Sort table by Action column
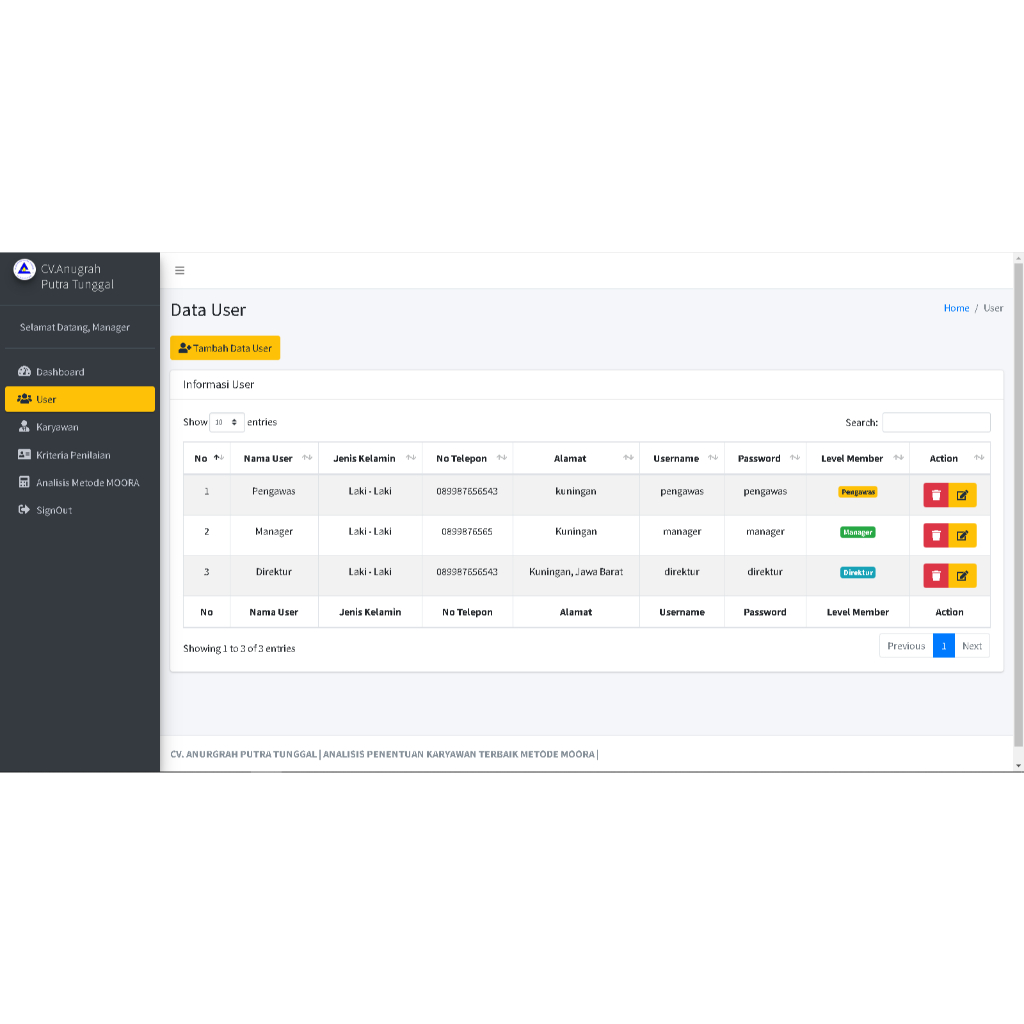 (x=950, y=458)
